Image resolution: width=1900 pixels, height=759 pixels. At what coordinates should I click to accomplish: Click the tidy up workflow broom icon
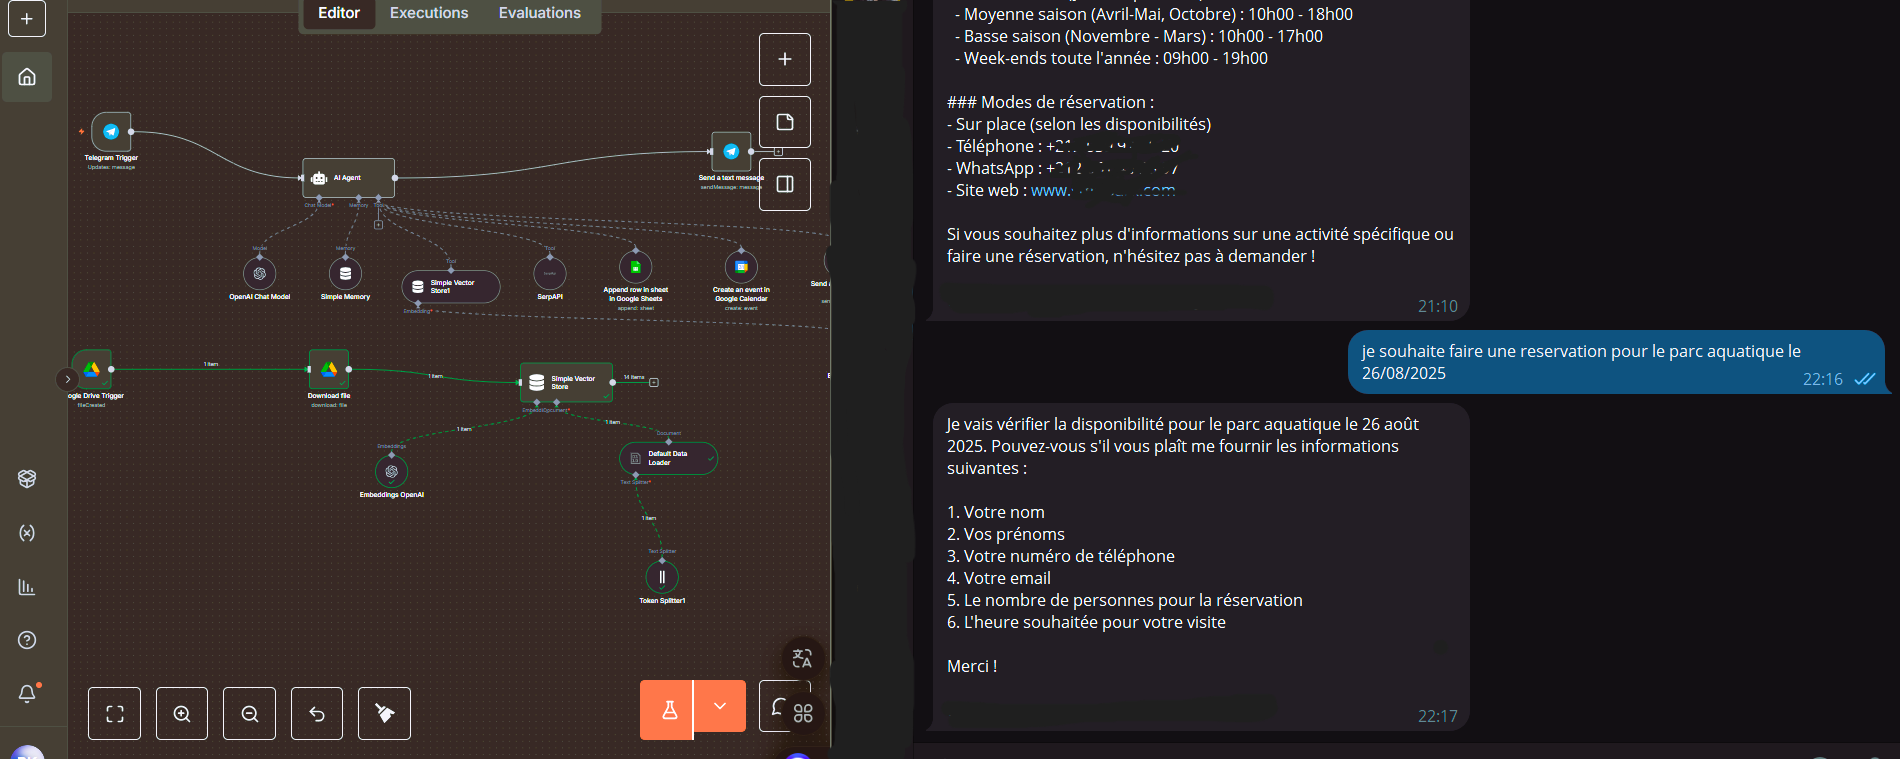click(384, 714)
